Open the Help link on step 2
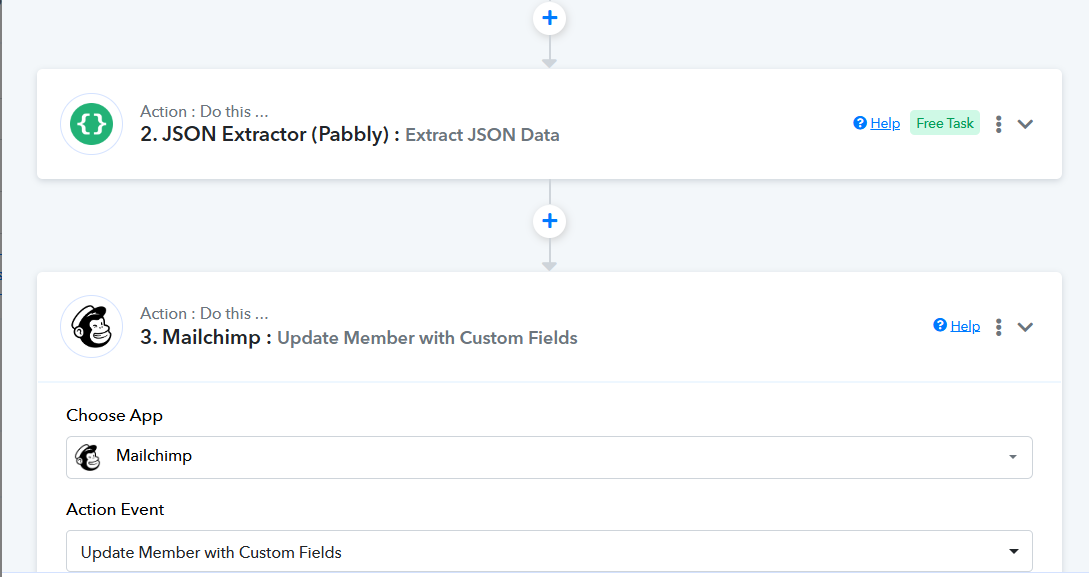 [885, 123]
